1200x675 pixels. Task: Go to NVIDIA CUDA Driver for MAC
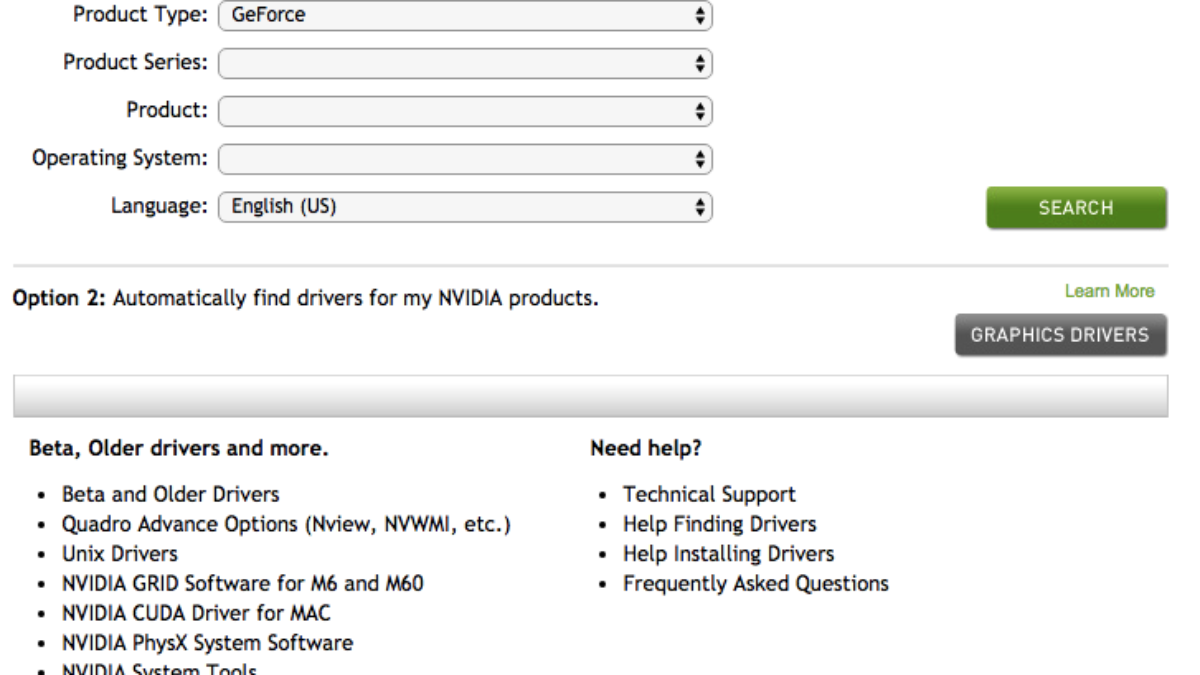coord(196,613)
